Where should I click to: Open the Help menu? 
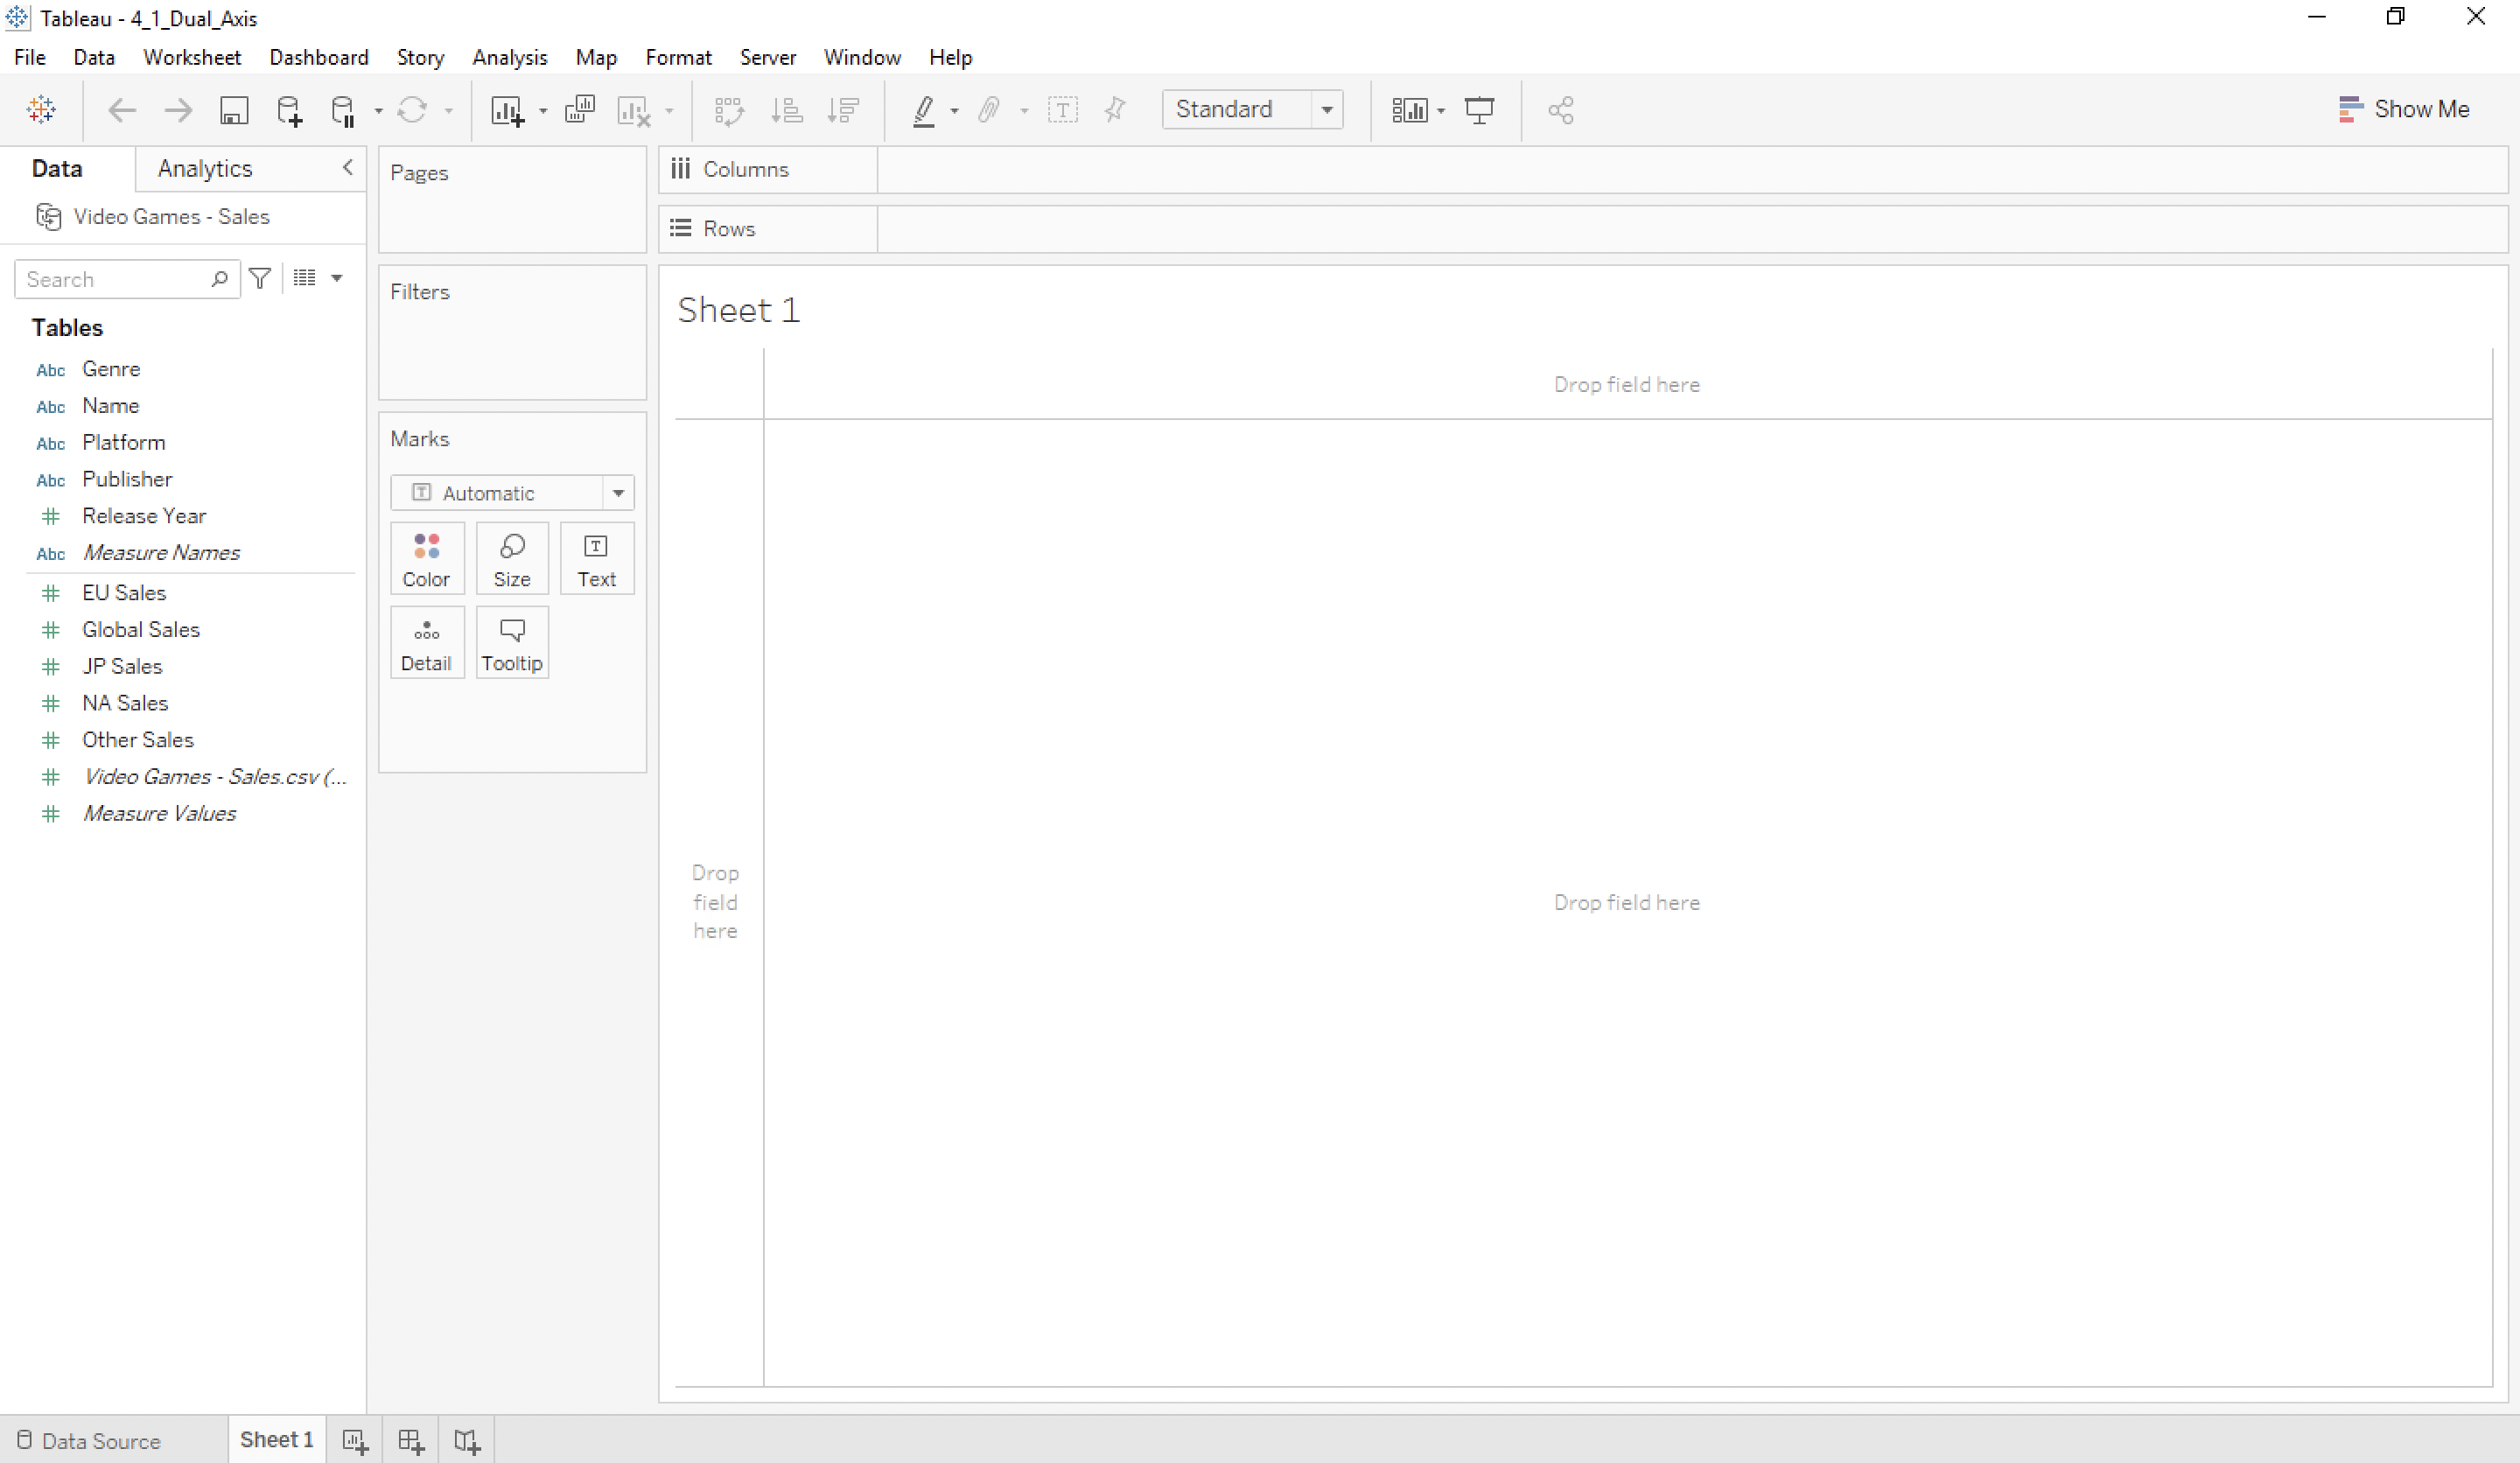pos(950,58)
